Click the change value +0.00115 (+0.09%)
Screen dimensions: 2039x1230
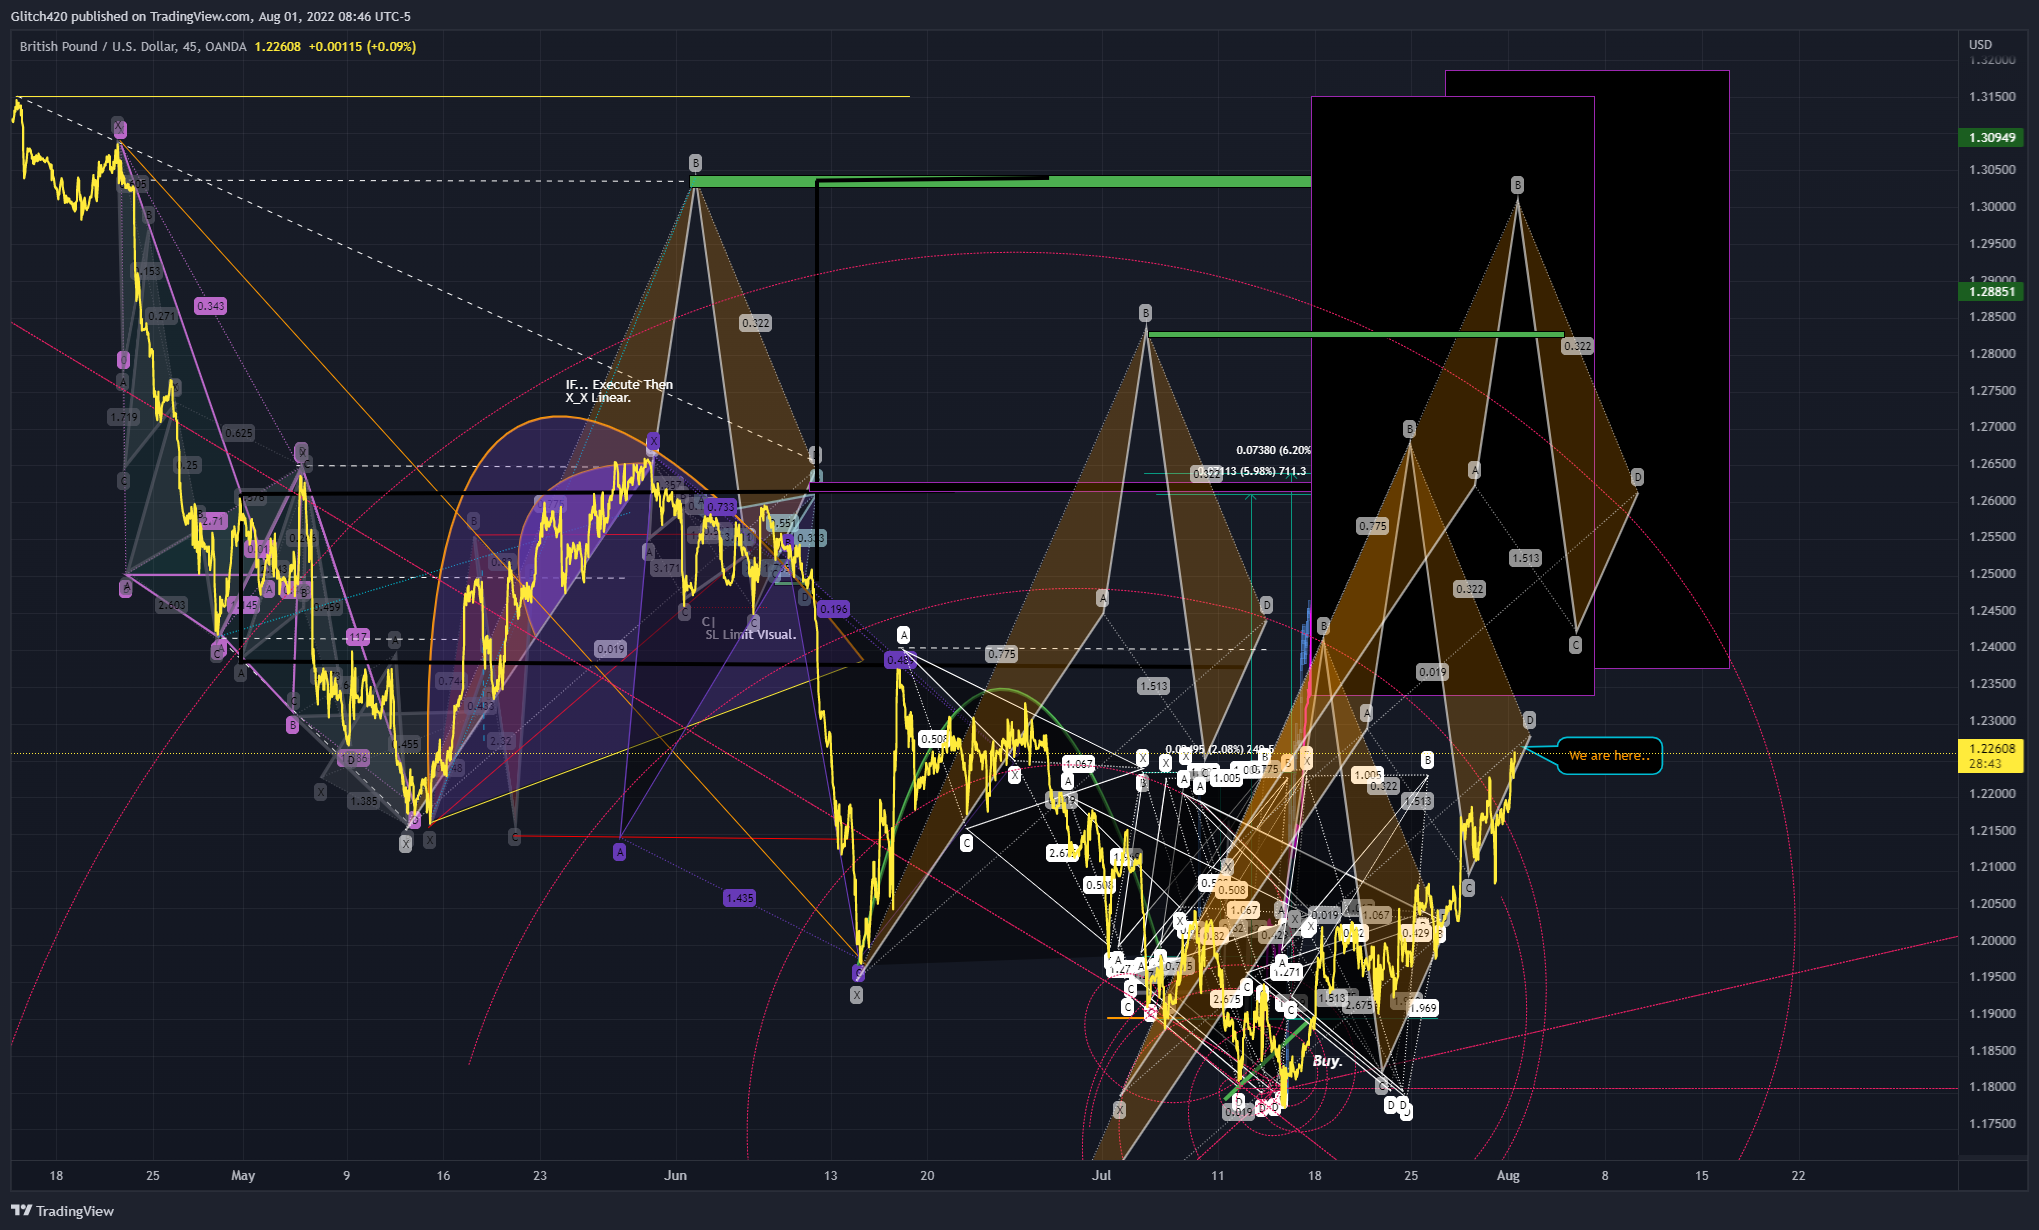[362, 46]
